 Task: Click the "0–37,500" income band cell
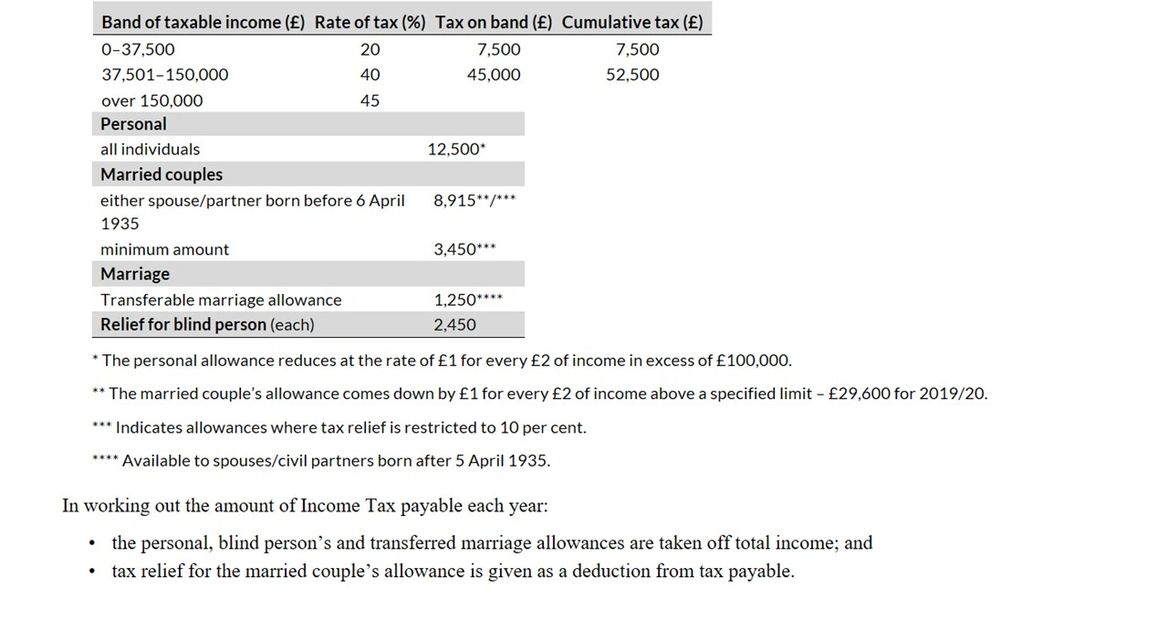point(138,49)
